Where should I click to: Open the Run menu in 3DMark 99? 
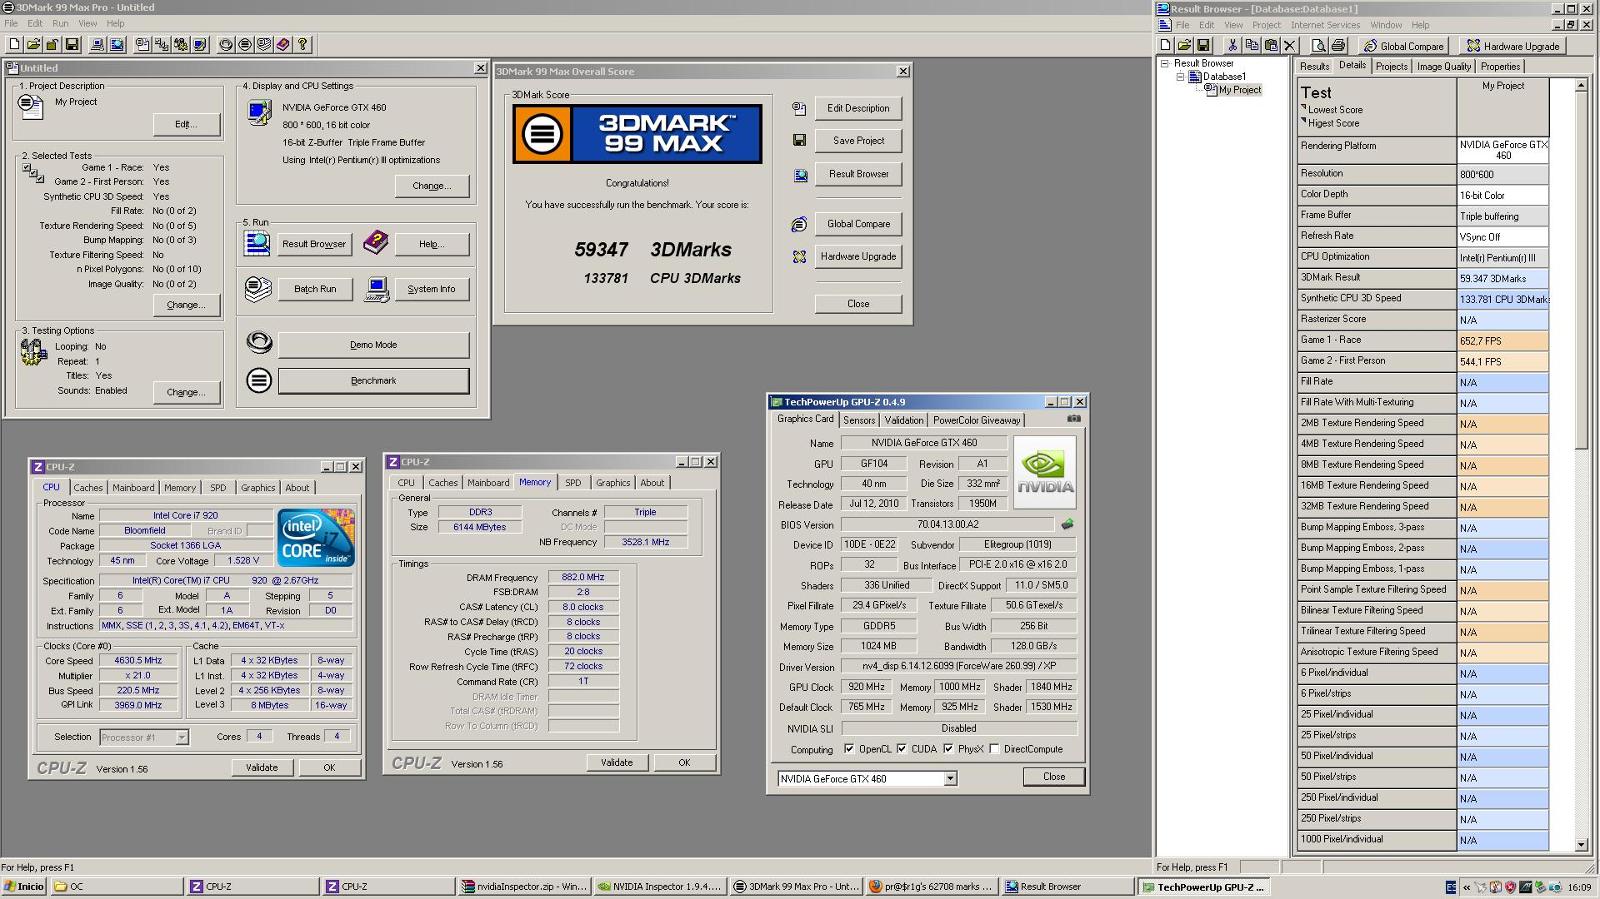pyautogui.click(x=60, y=23)
